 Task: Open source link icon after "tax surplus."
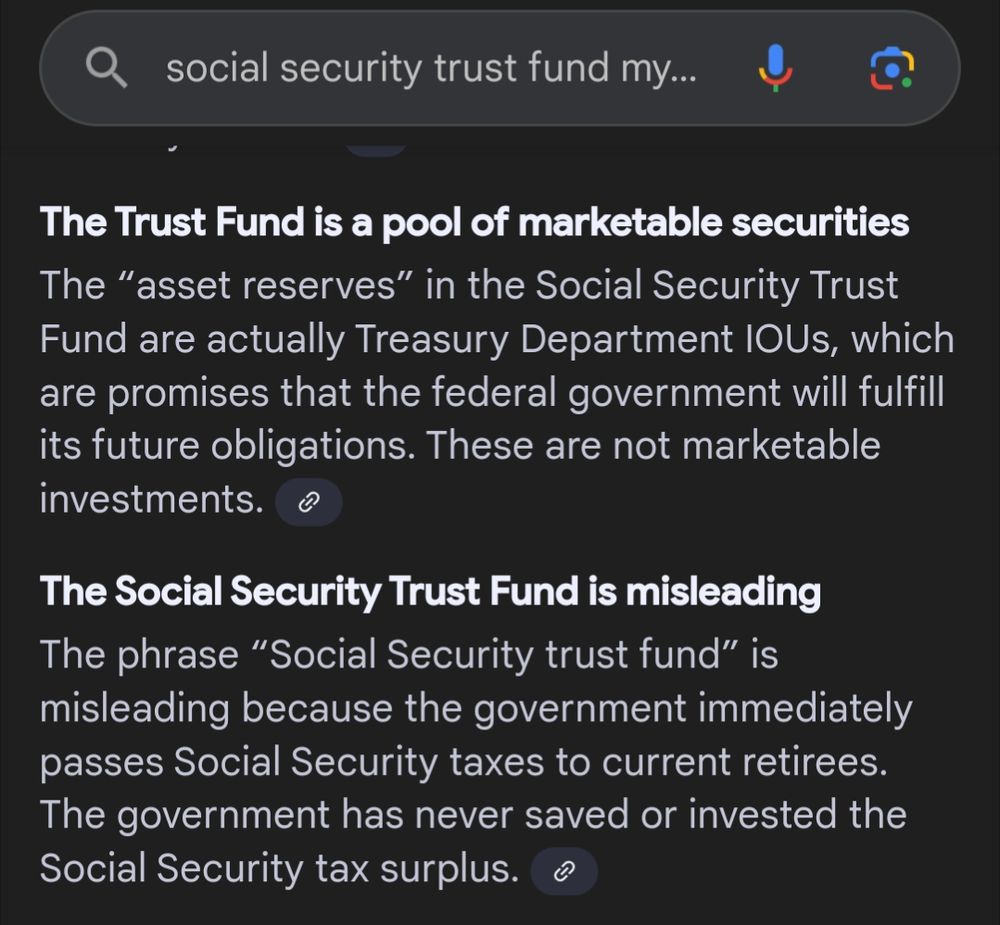[x=564, y=872]
